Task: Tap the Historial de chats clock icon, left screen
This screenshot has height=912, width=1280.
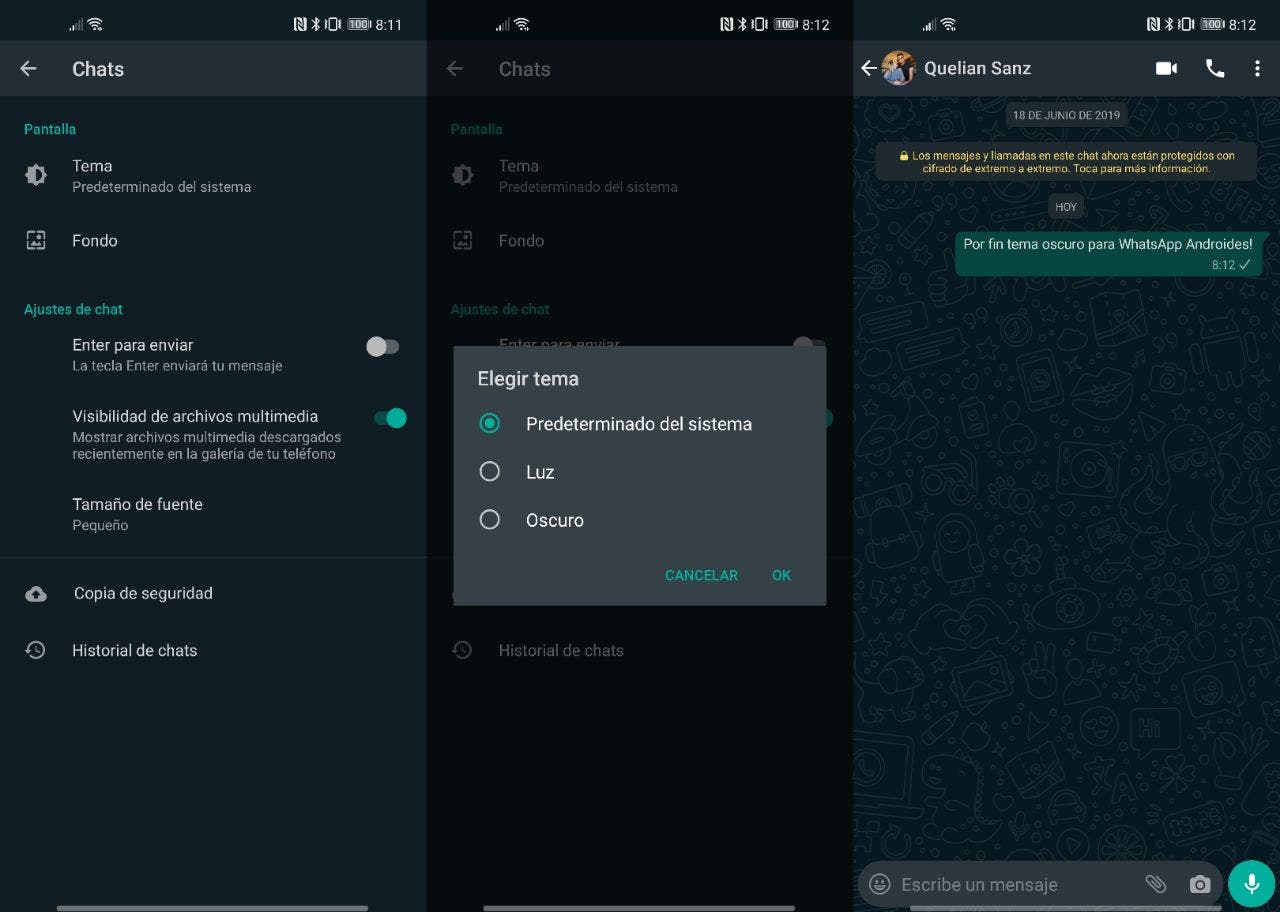Action: pyautogui.click(x=36, y=650)
